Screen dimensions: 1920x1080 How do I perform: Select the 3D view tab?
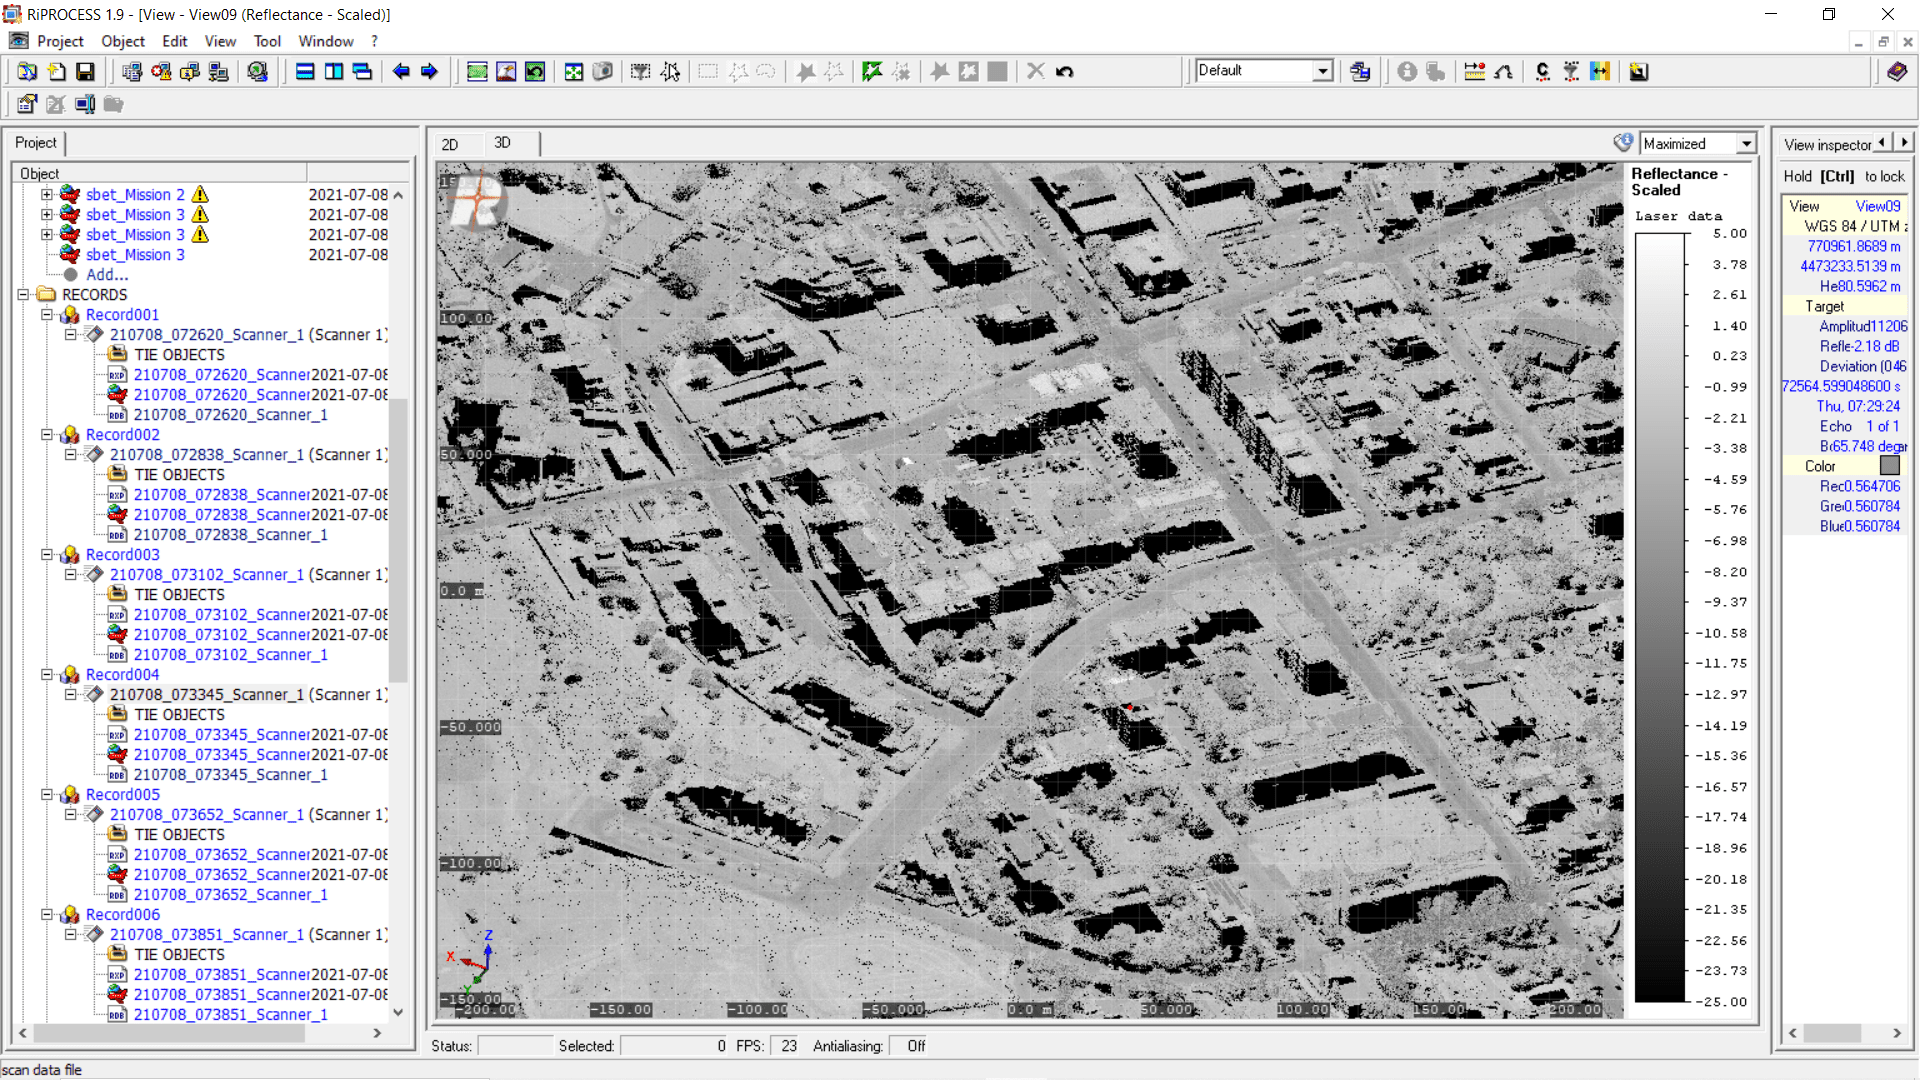502,143
